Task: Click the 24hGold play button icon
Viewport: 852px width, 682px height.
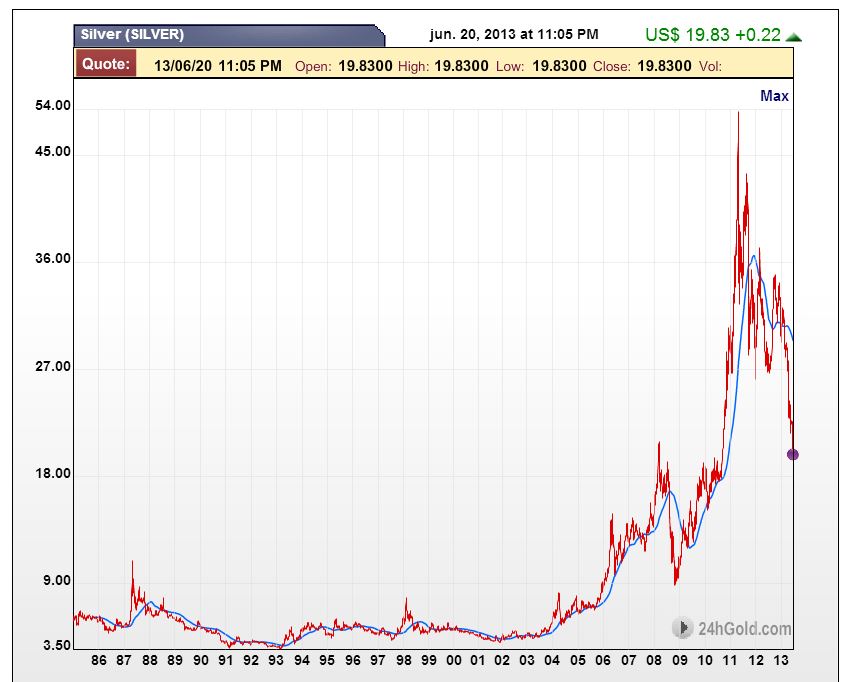Action: [682, 628]
